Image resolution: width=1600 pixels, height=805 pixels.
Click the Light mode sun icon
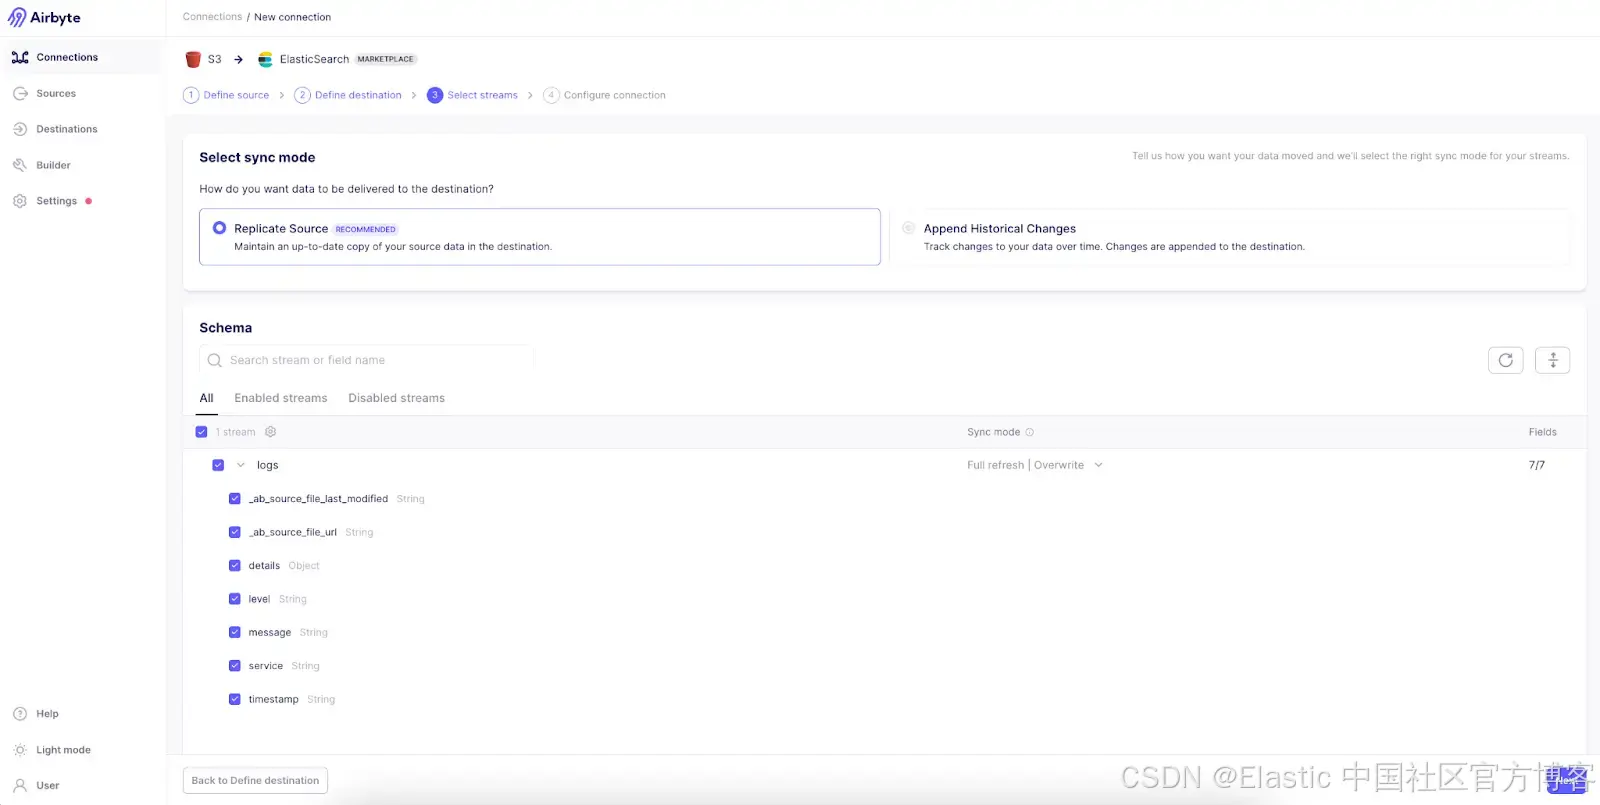coord(20,750)
